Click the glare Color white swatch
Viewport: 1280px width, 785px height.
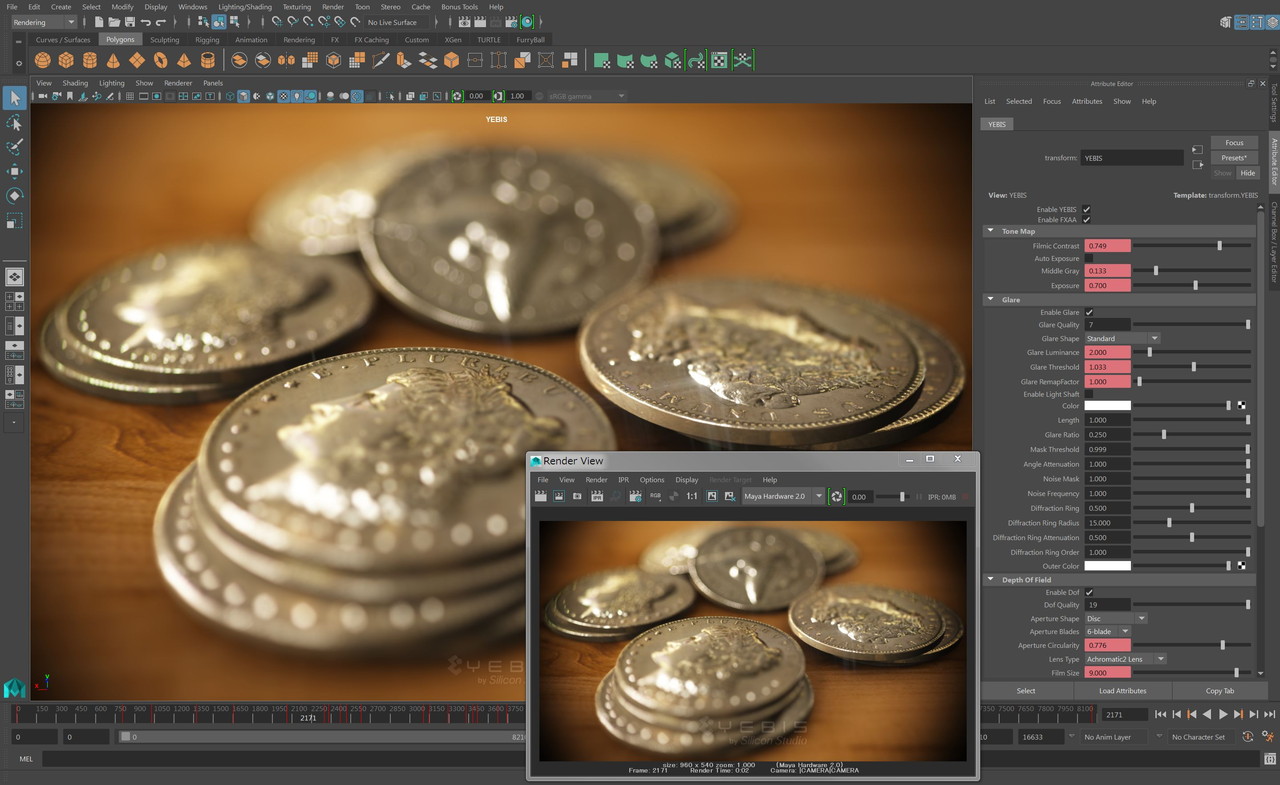[x=1107, y=406]
